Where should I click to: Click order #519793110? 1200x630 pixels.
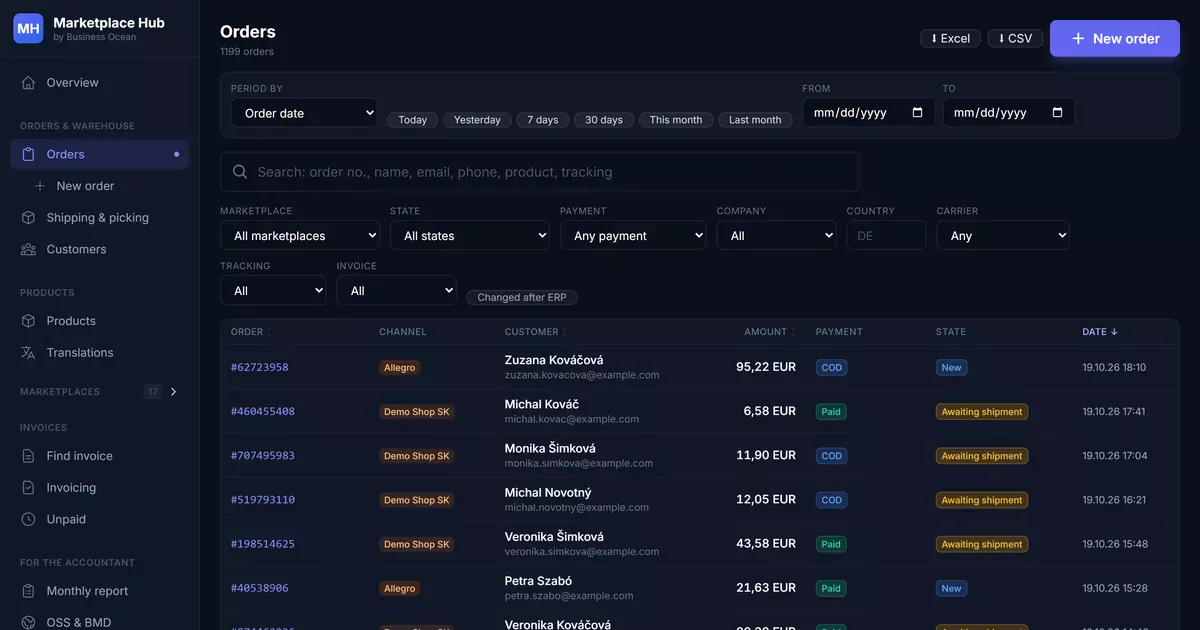tap(263, 500)
